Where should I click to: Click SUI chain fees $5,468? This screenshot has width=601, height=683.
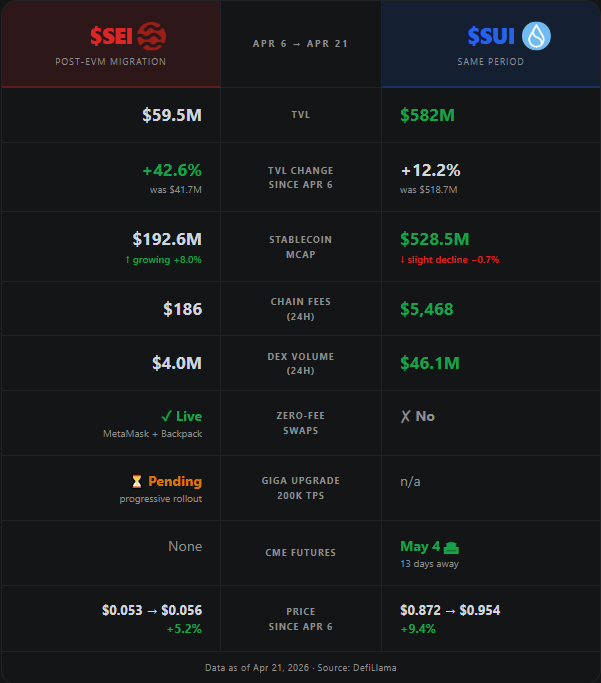(x=427, y=309)
